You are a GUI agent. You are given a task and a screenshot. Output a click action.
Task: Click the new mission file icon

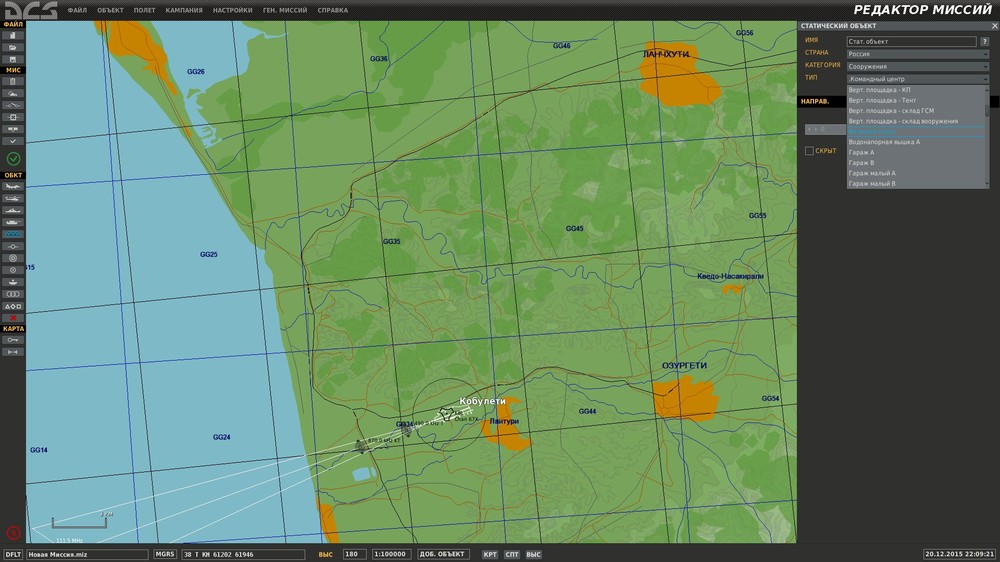[13, 35]
